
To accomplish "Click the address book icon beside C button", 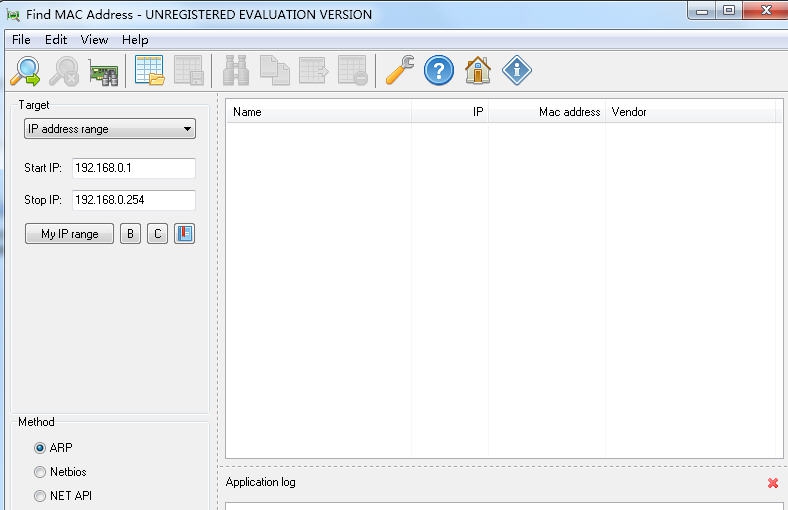I will (x=184, y=234).
